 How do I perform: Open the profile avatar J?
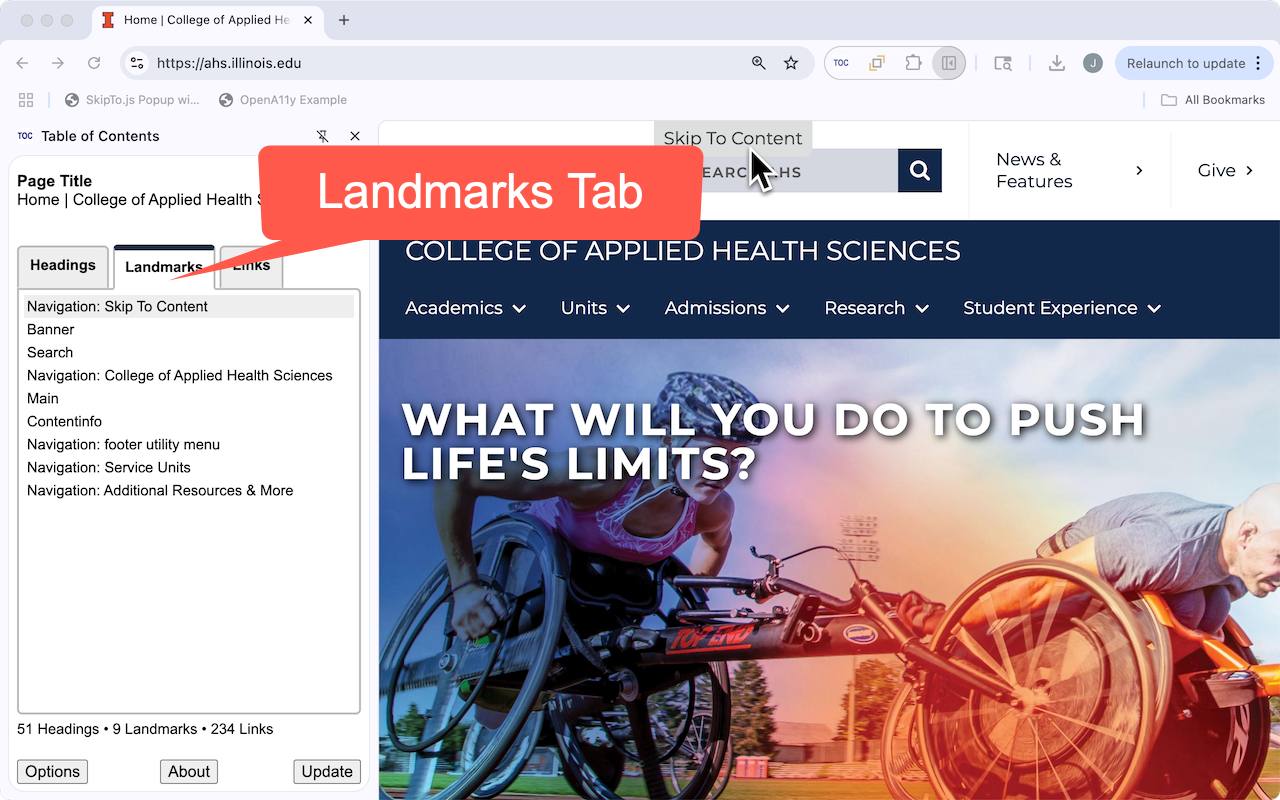tap(1093, 63)
